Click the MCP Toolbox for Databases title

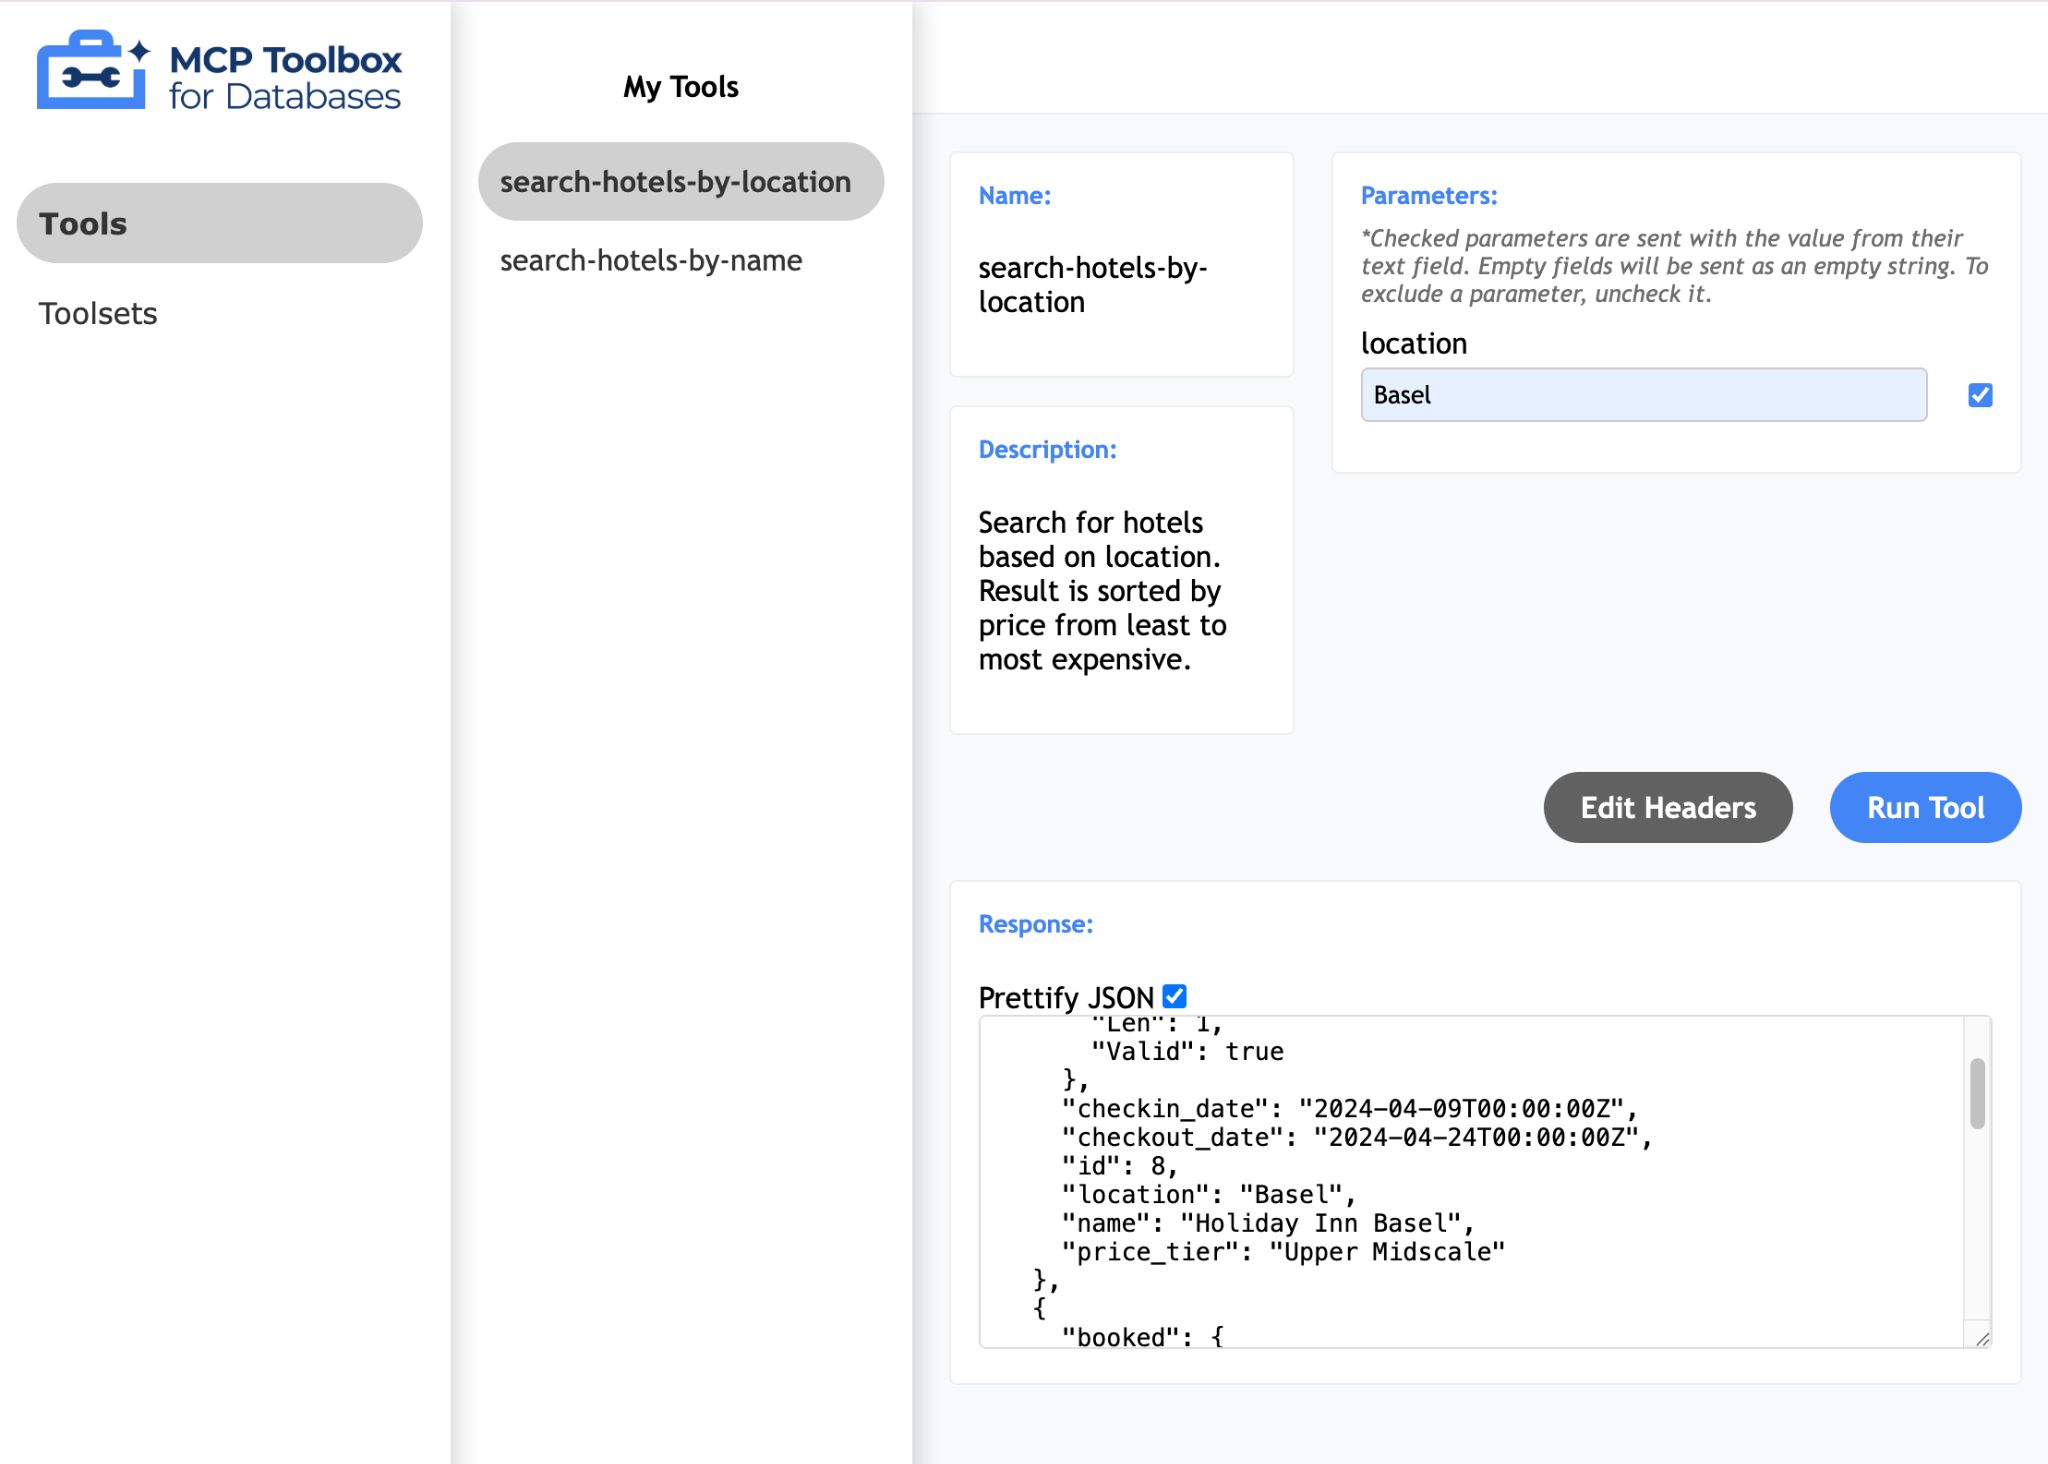285,77
